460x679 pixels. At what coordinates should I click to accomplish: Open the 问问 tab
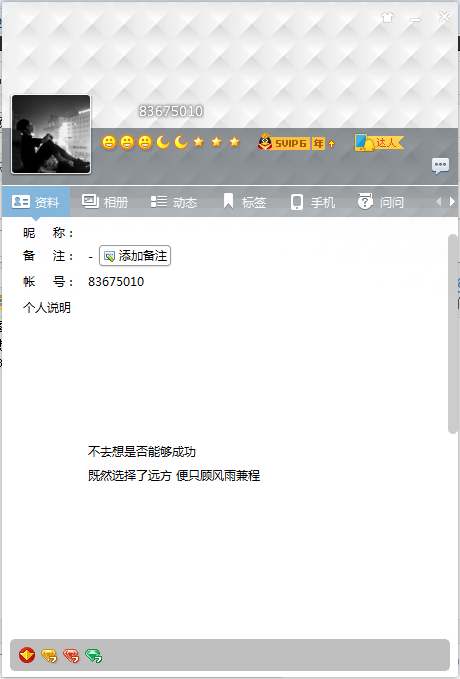pyautogui.click(x=381, y=202)
